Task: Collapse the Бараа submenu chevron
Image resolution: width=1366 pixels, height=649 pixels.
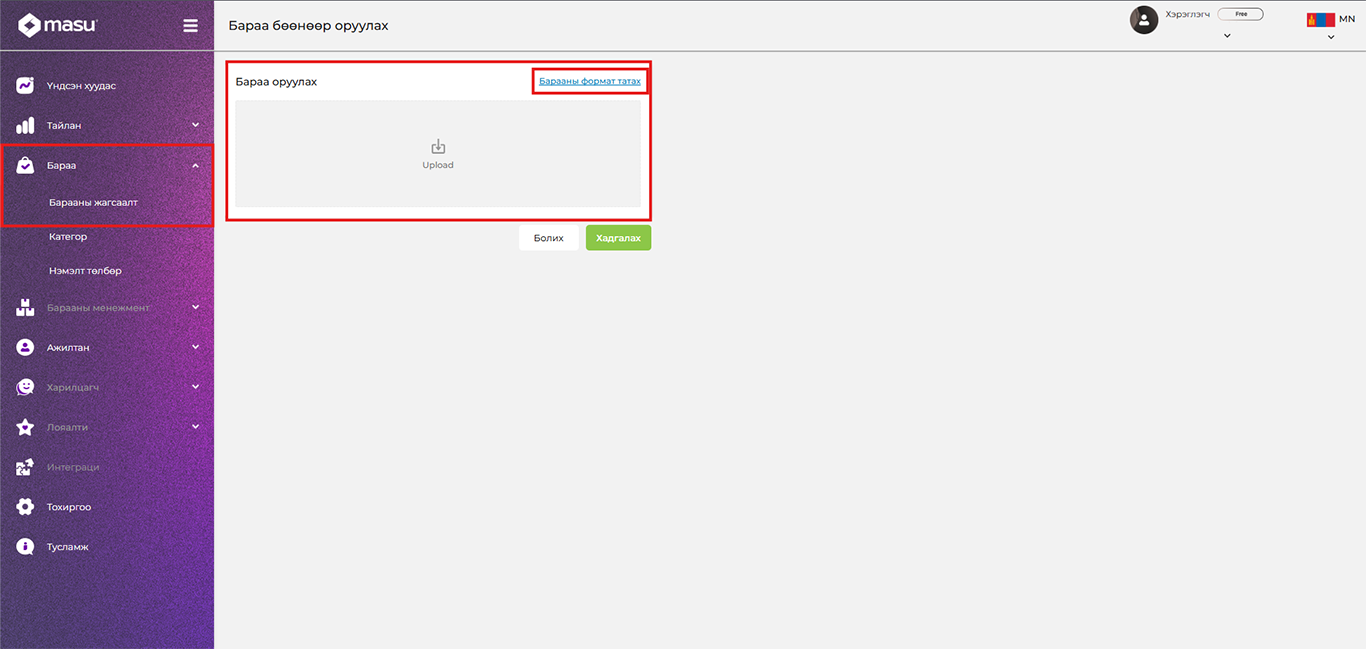Action: (x=195, y=166)
